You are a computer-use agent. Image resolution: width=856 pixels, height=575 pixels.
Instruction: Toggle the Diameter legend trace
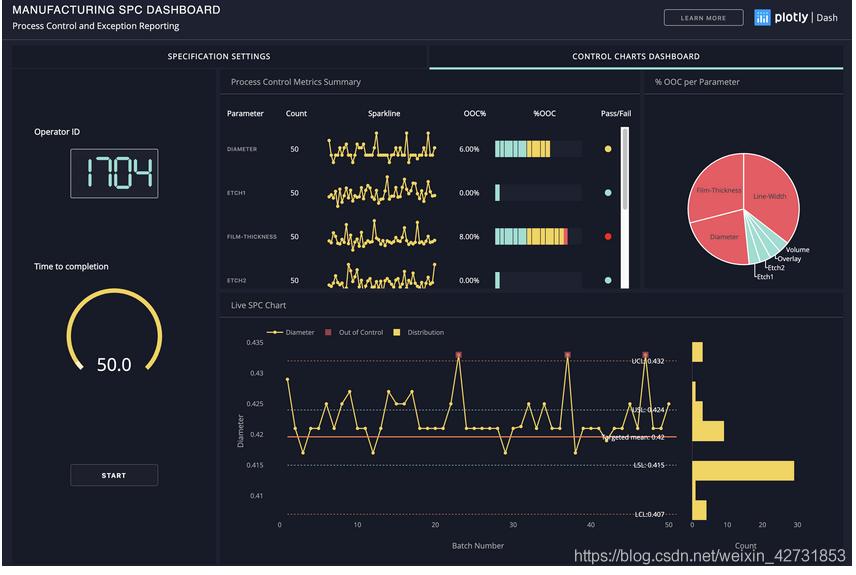291,332
